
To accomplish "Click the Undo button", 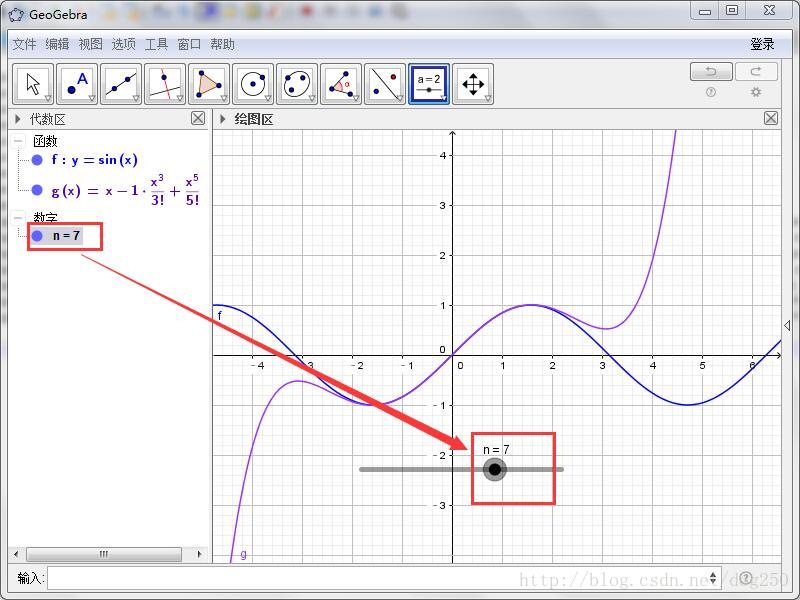I will click(711, 71).
